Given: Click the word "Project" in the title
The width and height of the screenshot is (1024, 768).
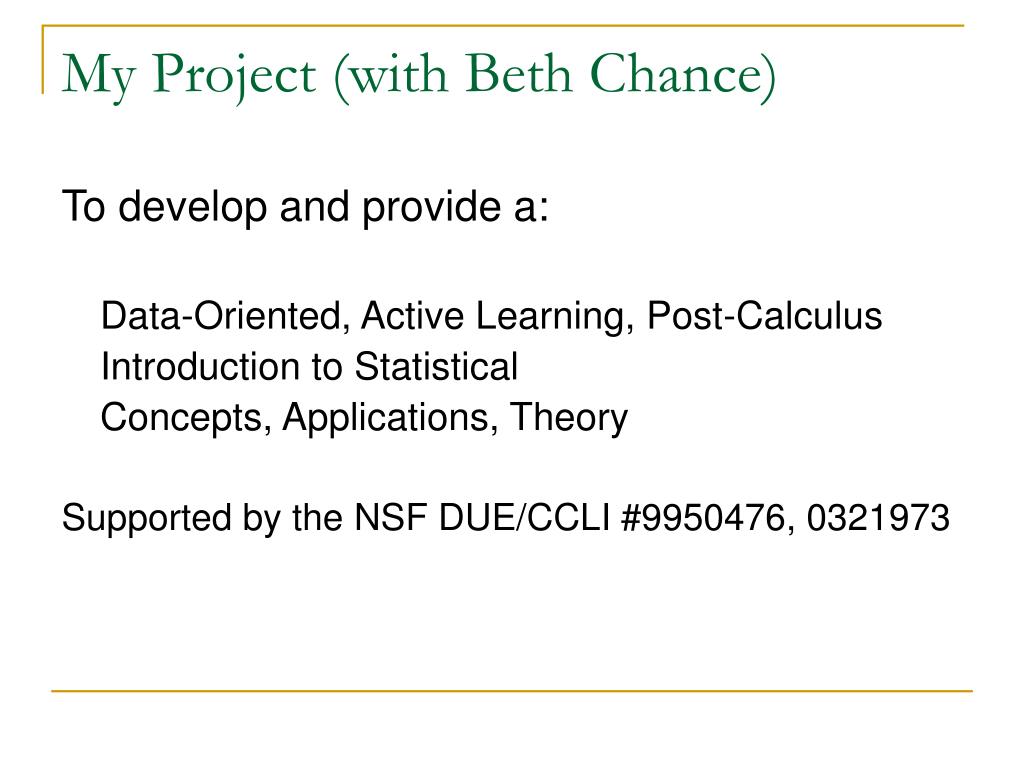Looking at the screenshot, I should 235,76.
